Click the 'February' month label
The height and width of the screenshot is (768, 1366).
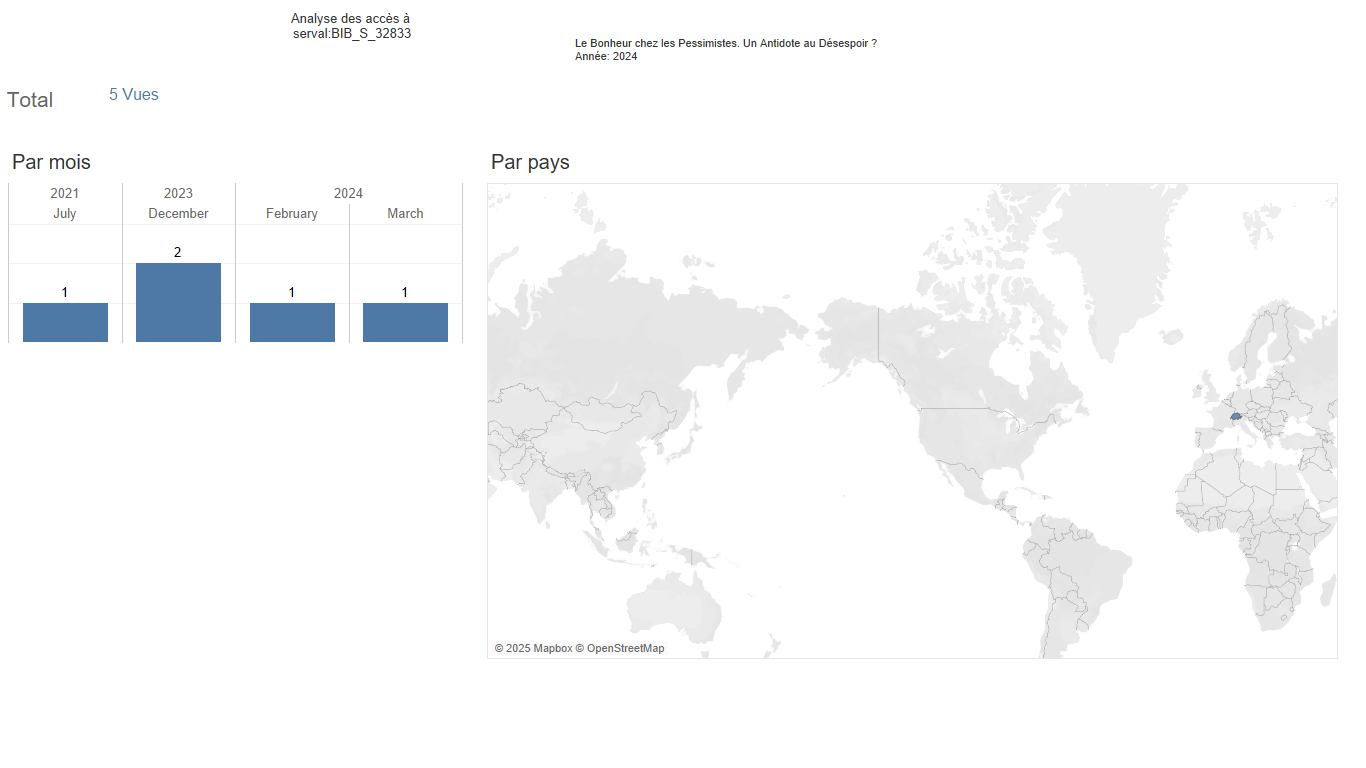click(x=292, y=213)
